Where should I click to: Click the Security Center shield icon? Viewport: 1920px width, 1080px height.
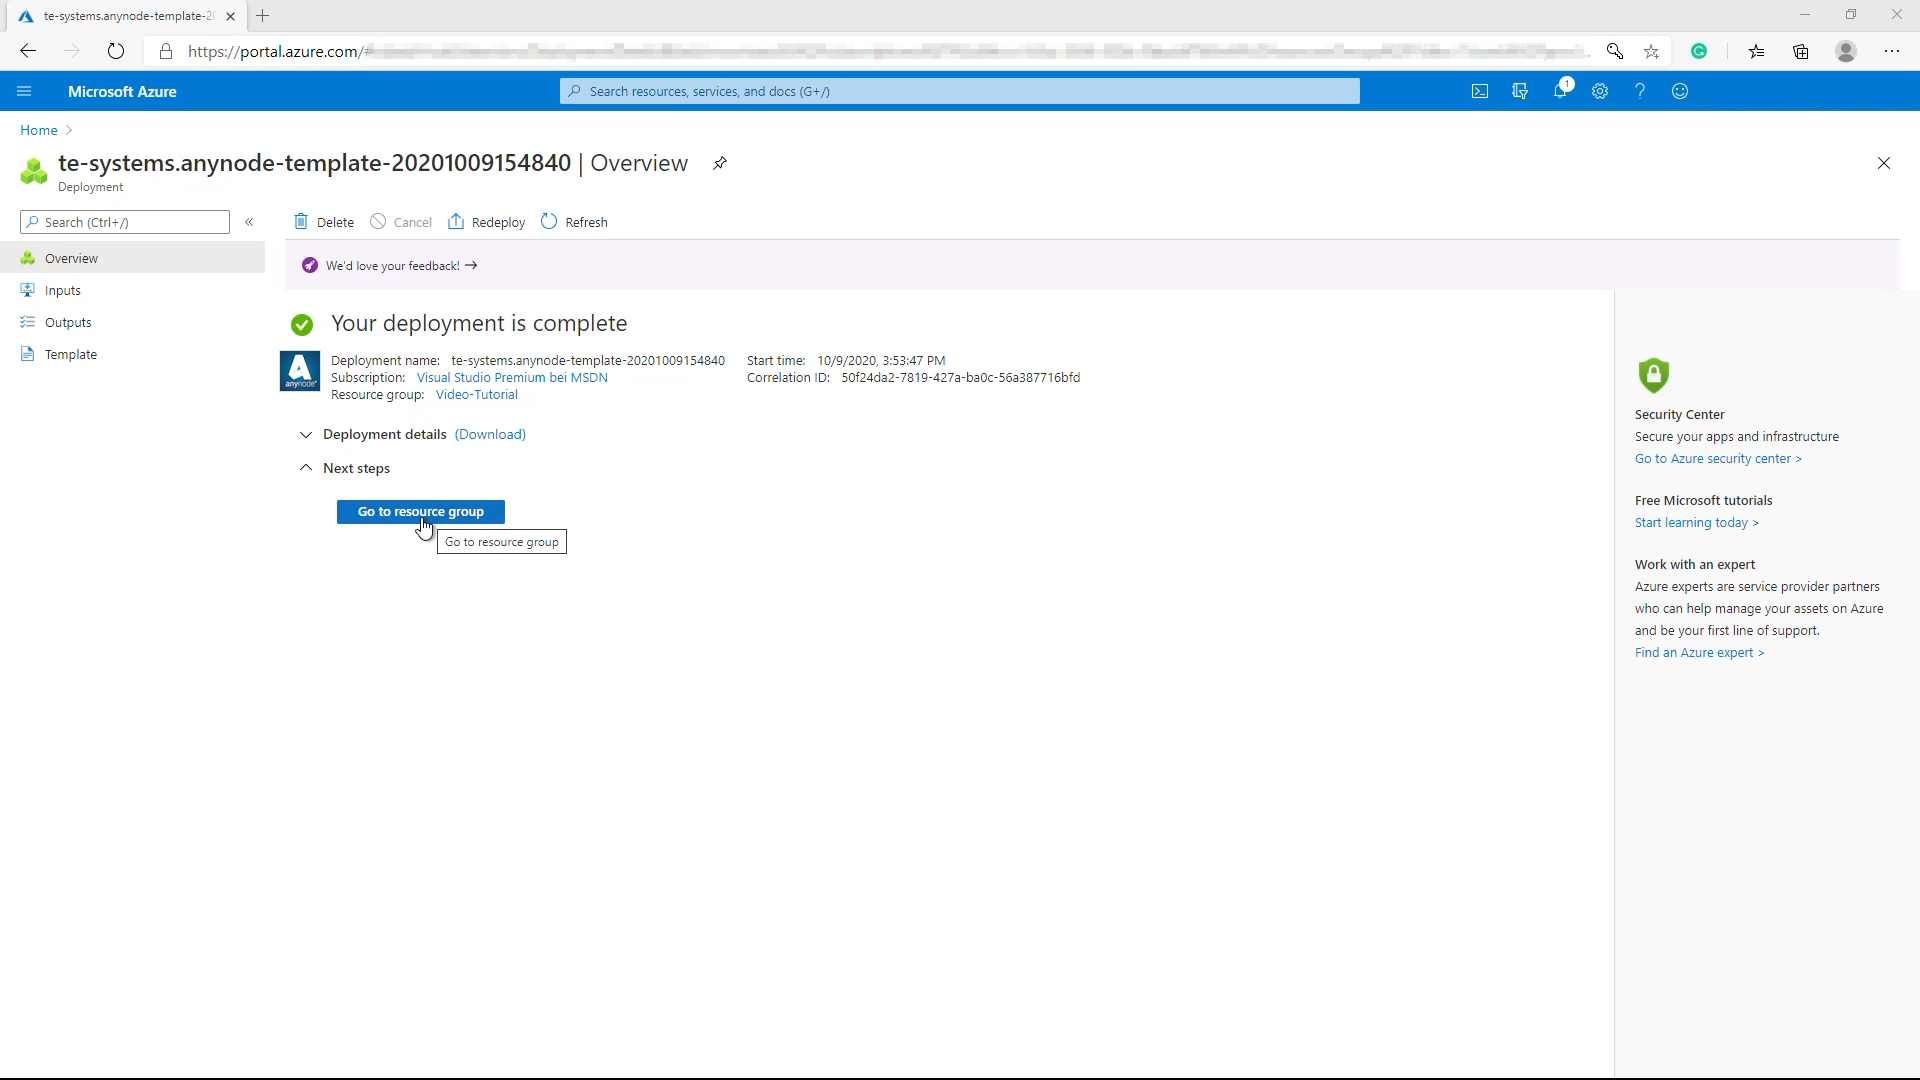pyautogui.click(x=1654, y=375)
